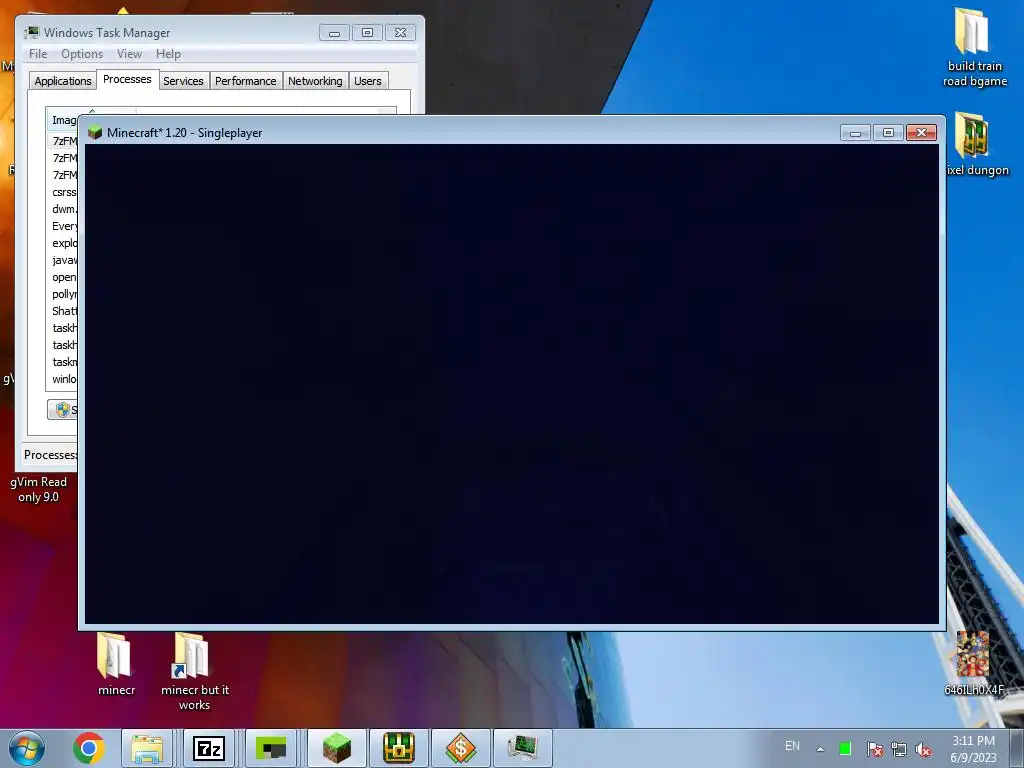The height and width of the screenshot is (768, 1024).
Task: Click the Show desktop button
Action: 1017,748
